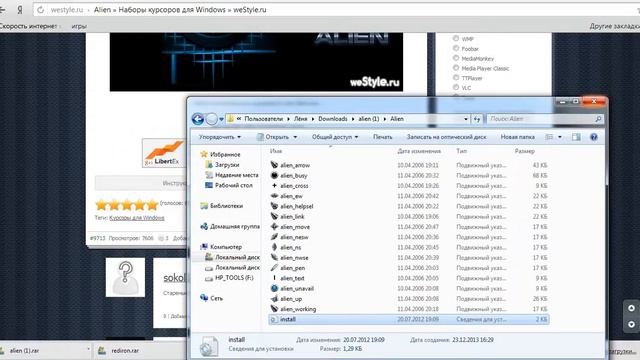Click the Курсоры для Windows tag link
The image size is (640, 360).
click(137, 218)
